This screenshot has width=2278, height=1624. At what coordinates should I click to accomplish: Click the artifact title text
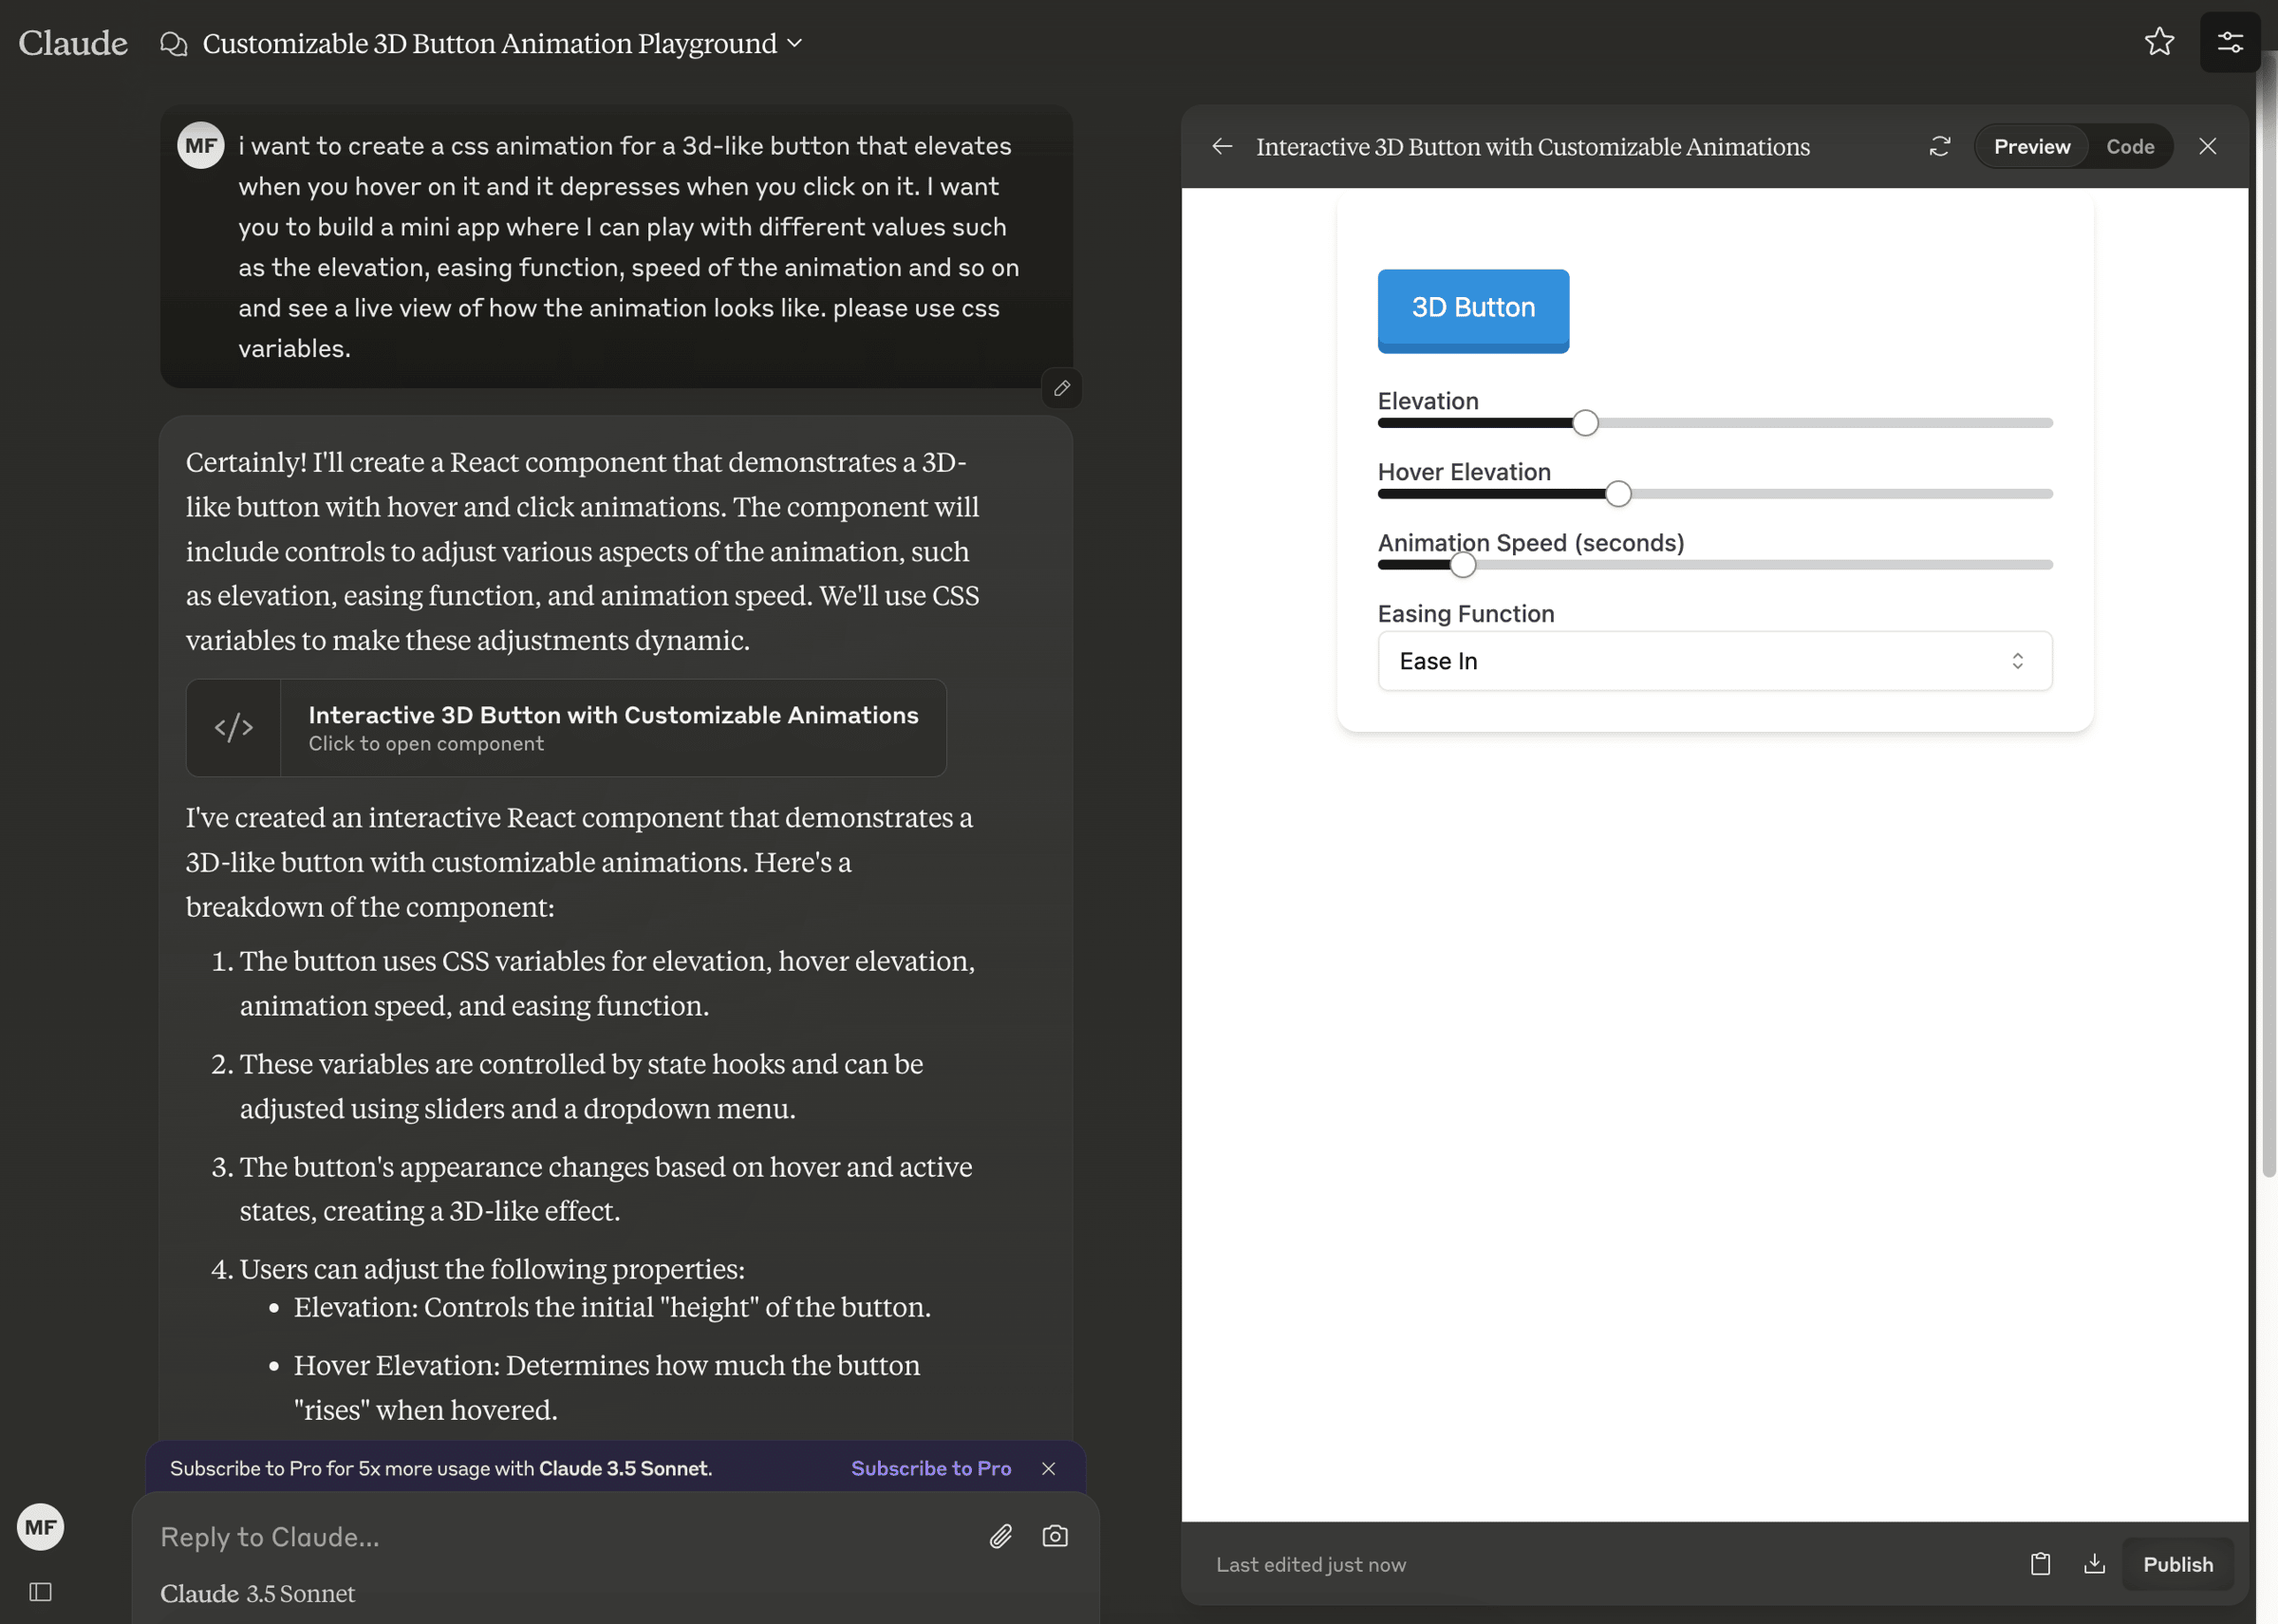click(1532, 147)
